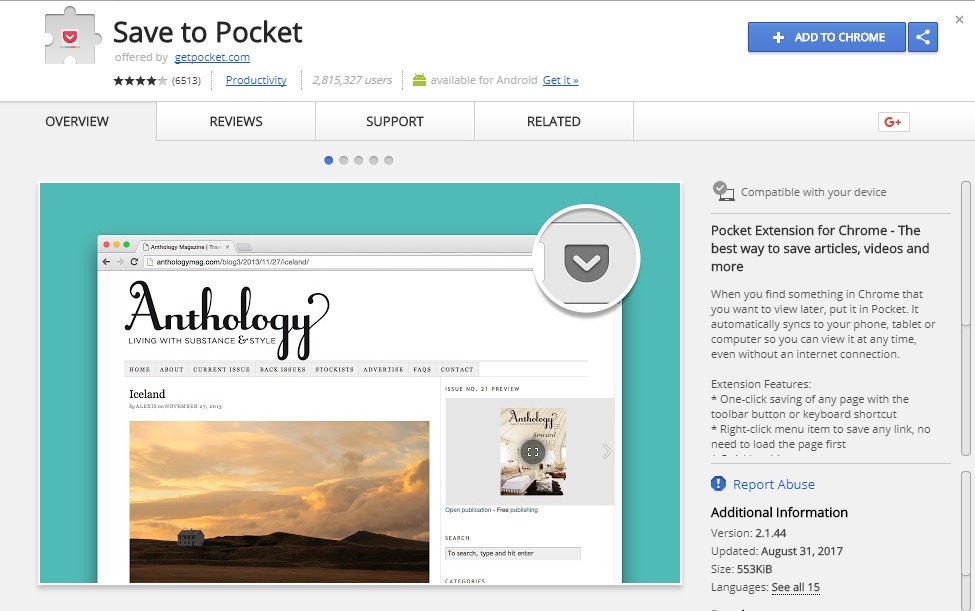Select the second screenshot carousel dot
Screen dimensions: 975x611
pos(343,160)
